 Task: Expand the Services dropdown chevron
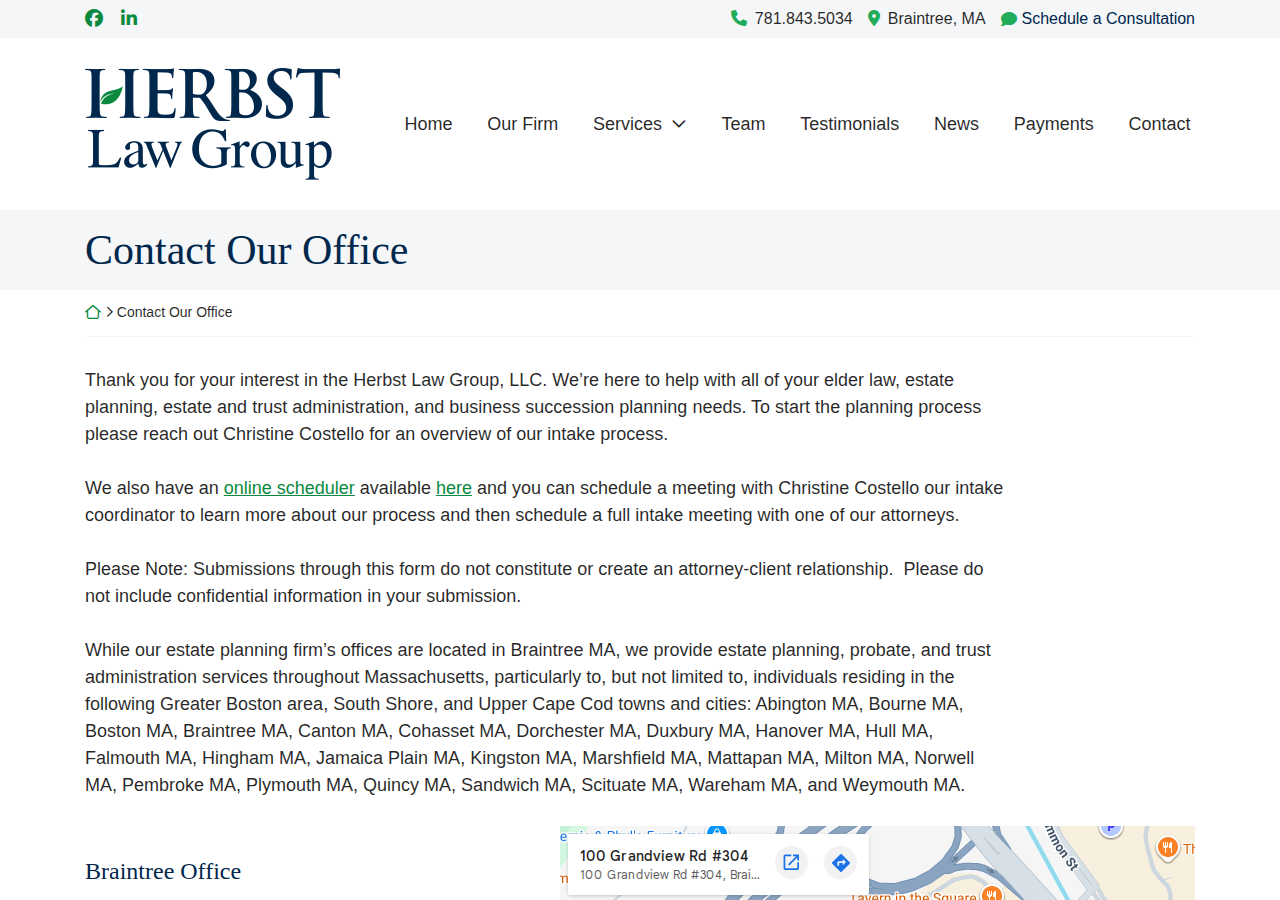pyautogui.click(x=679, y=124)
